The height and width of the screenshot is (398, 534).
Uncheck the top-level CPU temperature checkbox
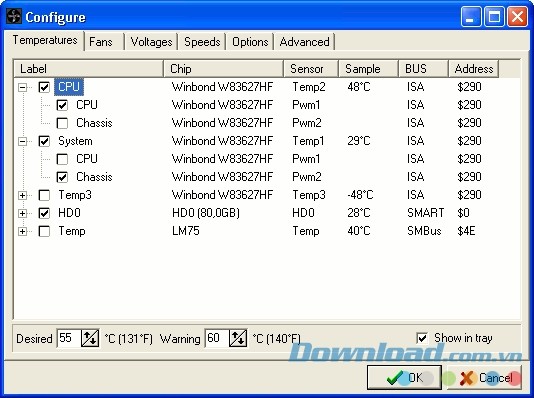[44, 87]
